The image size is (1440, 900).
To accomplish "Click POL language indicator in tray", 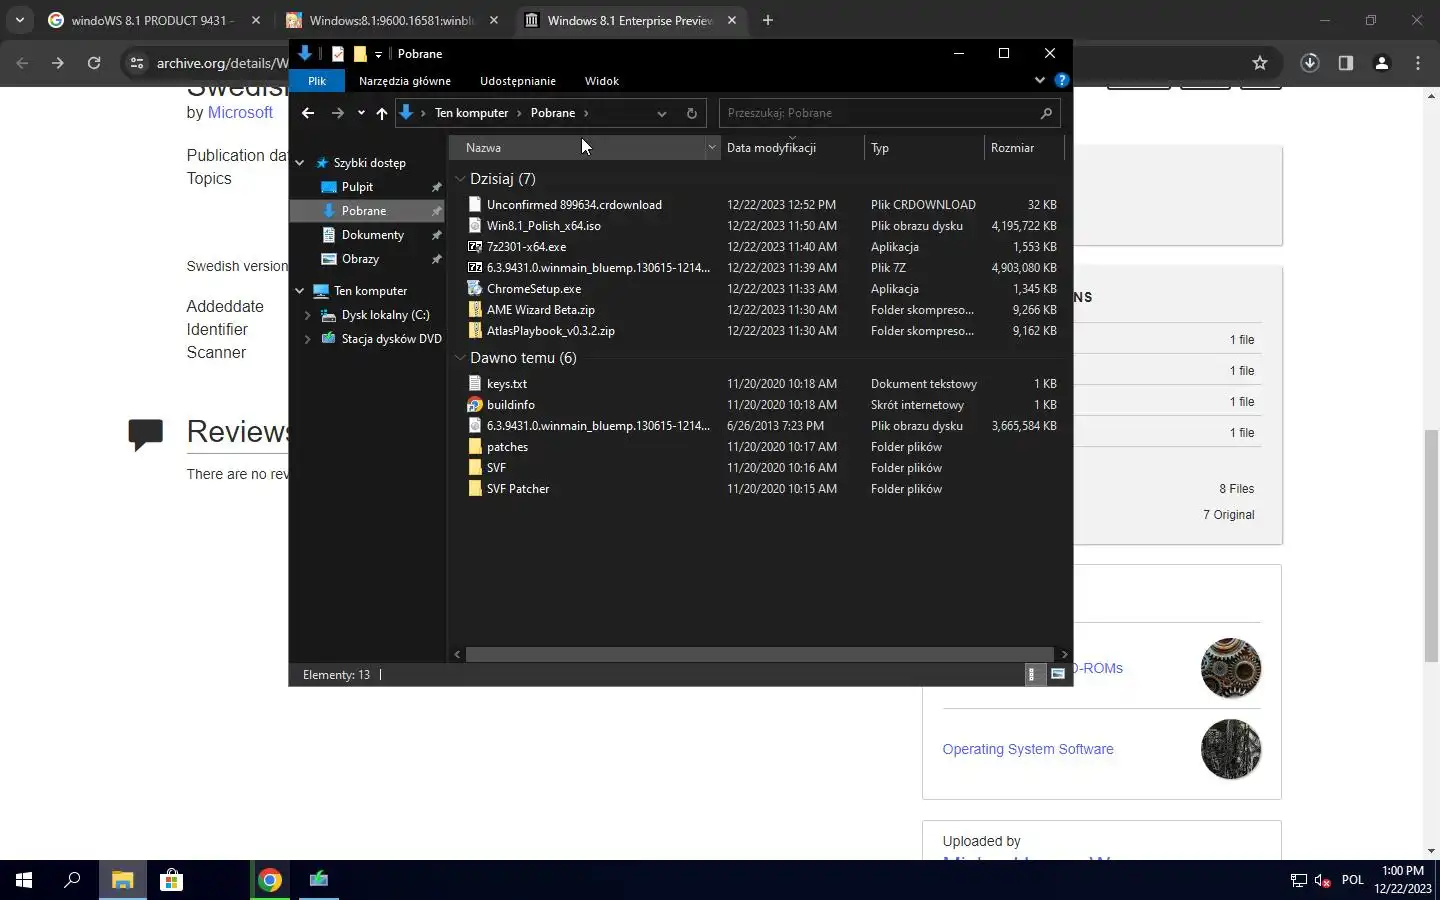I will (x=1353, y=880).
